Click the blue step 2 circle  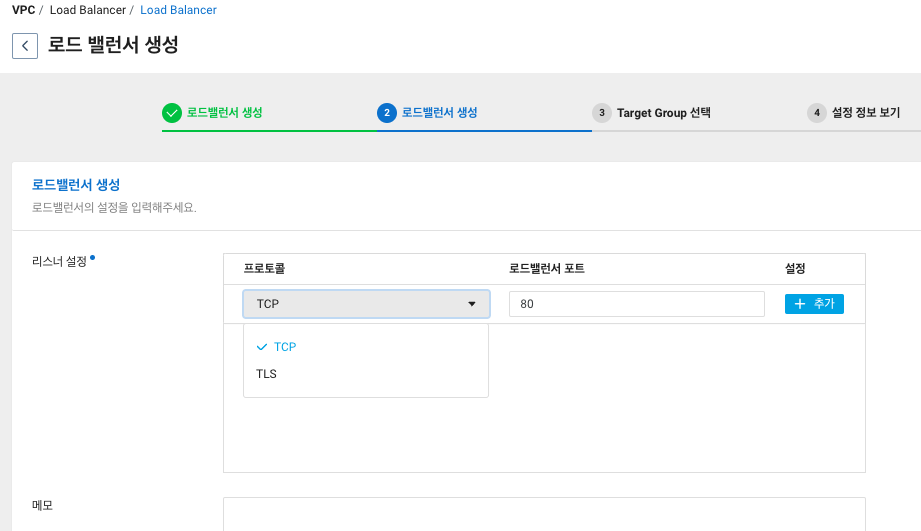pyautogui.click(x=386, y=113)
